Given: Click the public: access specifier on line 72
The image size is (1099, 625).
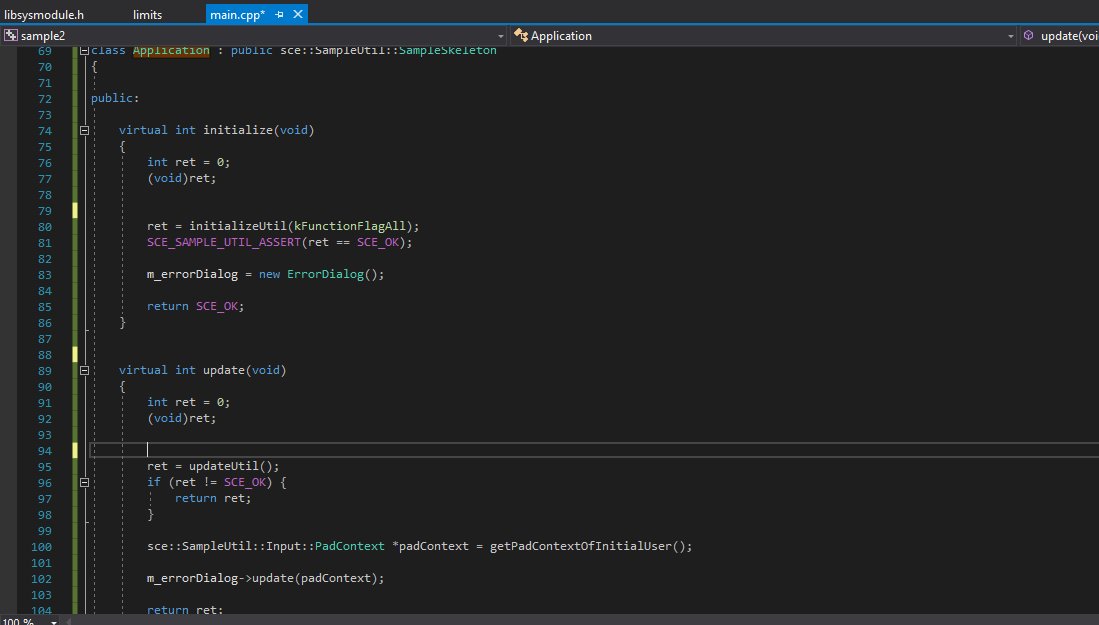Looking at the screenshot, I should pos(115,98).
